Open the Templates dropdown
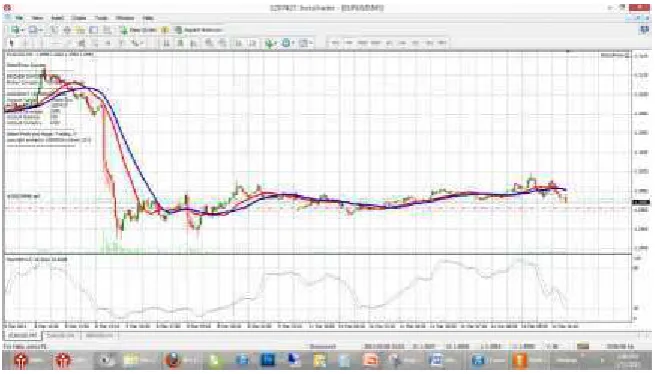 click(305, 43)
